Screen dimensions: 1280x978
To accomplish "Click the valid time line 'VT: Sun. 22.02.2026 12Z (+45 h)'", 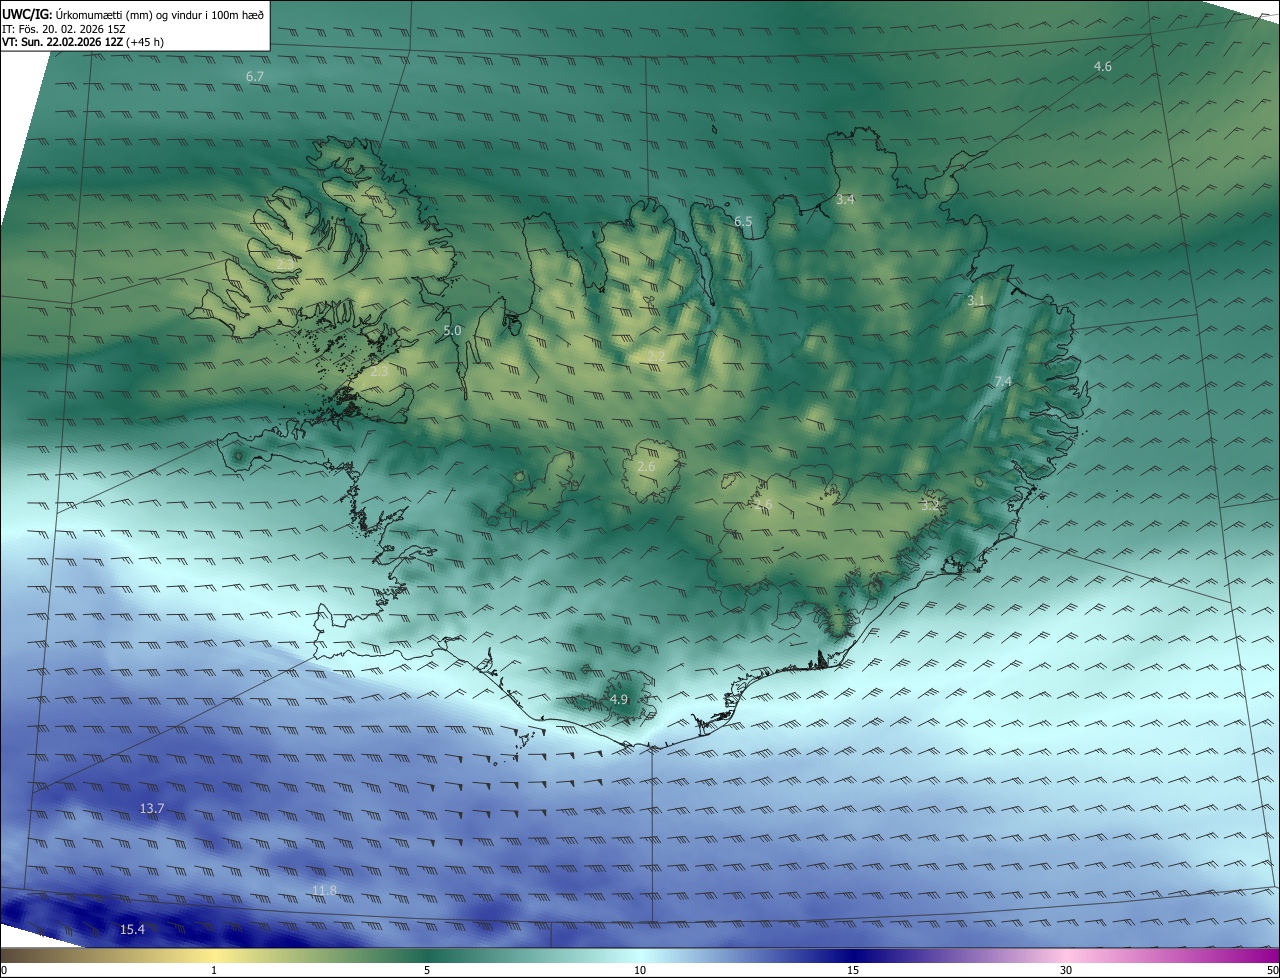I will click(83, 42).
